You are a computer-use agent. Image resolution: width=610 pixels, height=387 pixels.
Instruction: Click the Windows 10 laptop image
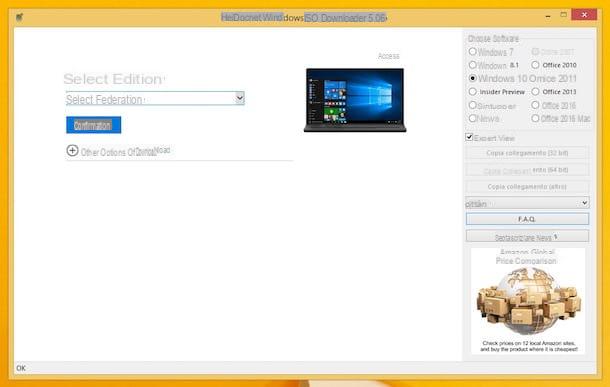click(x=355, y=100)
